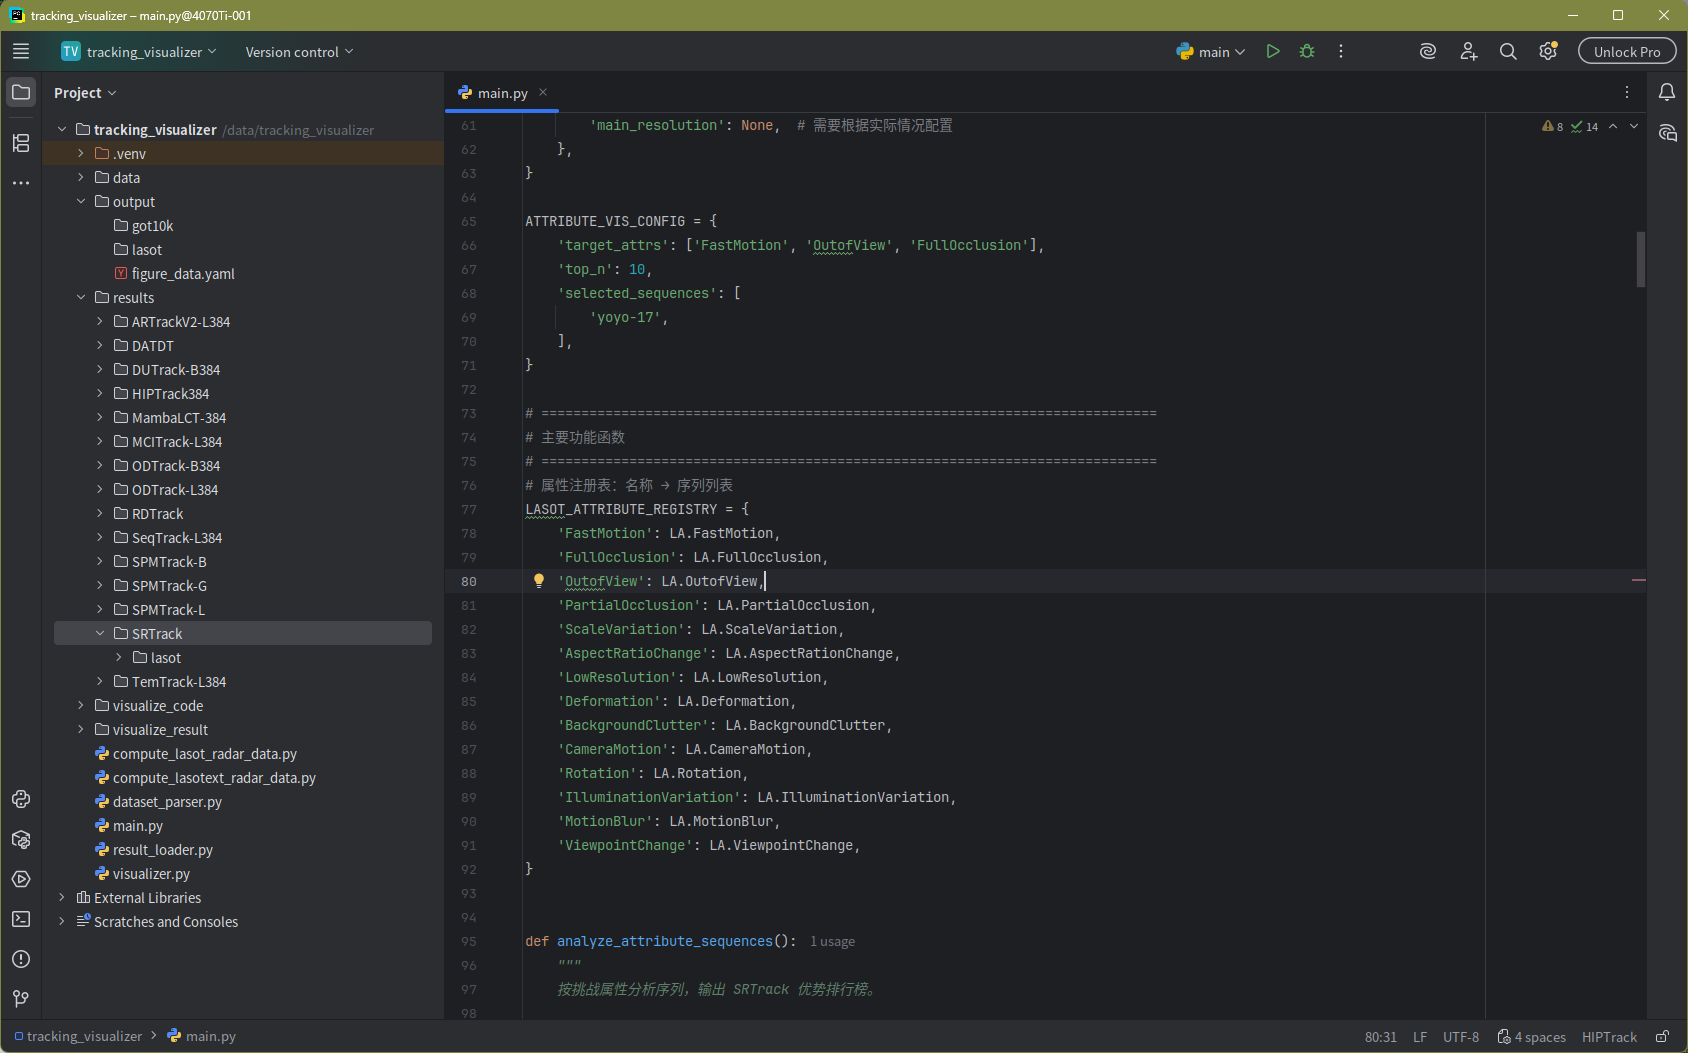Viewport: 1688px width, 1053px height.
Task: Open the '4 spaces' indent settings
Action: pos(1532,1037)
